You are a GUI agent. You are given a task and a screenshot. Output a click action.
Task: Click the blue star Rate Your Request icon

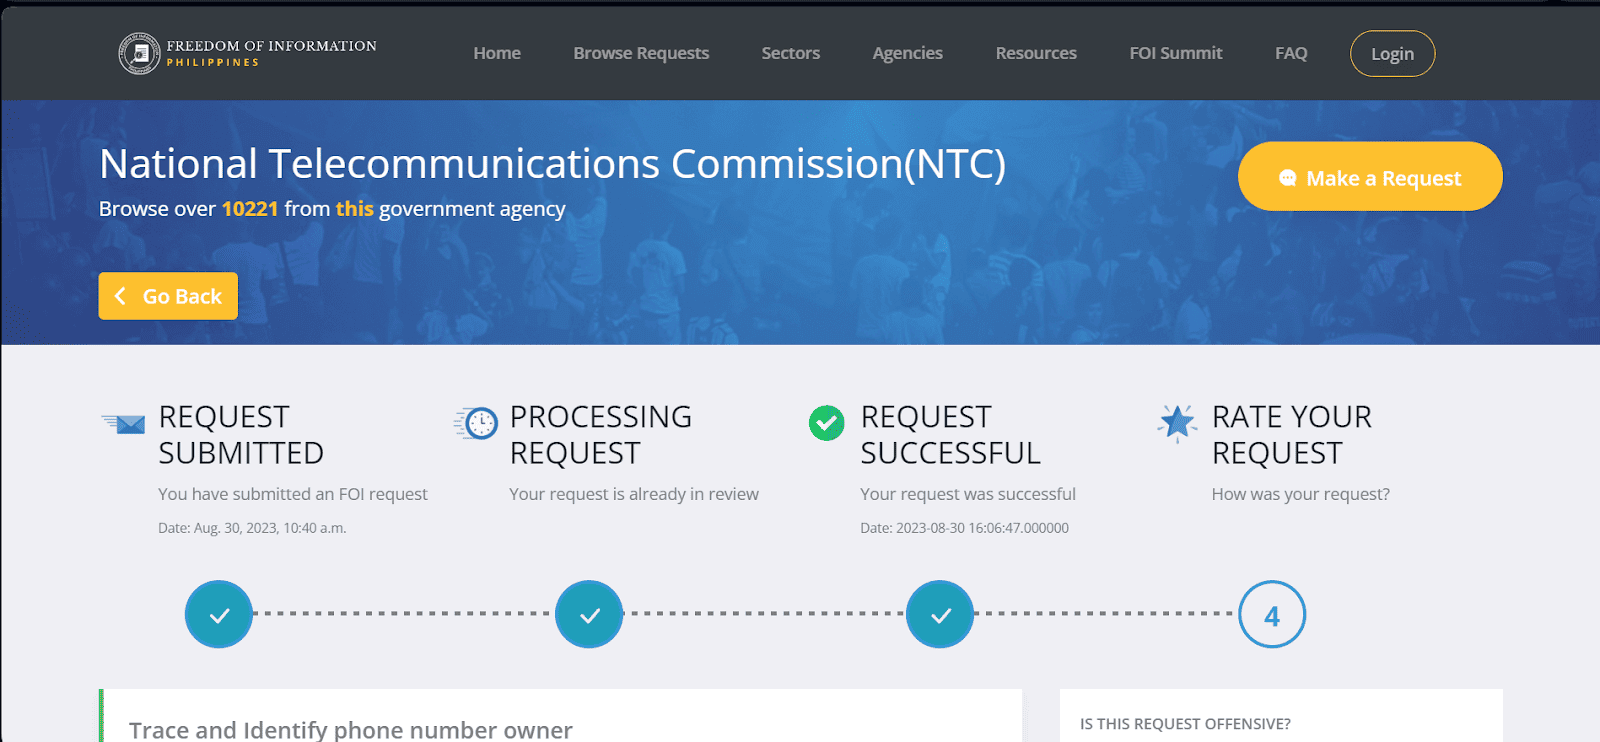coord(1177,423)
